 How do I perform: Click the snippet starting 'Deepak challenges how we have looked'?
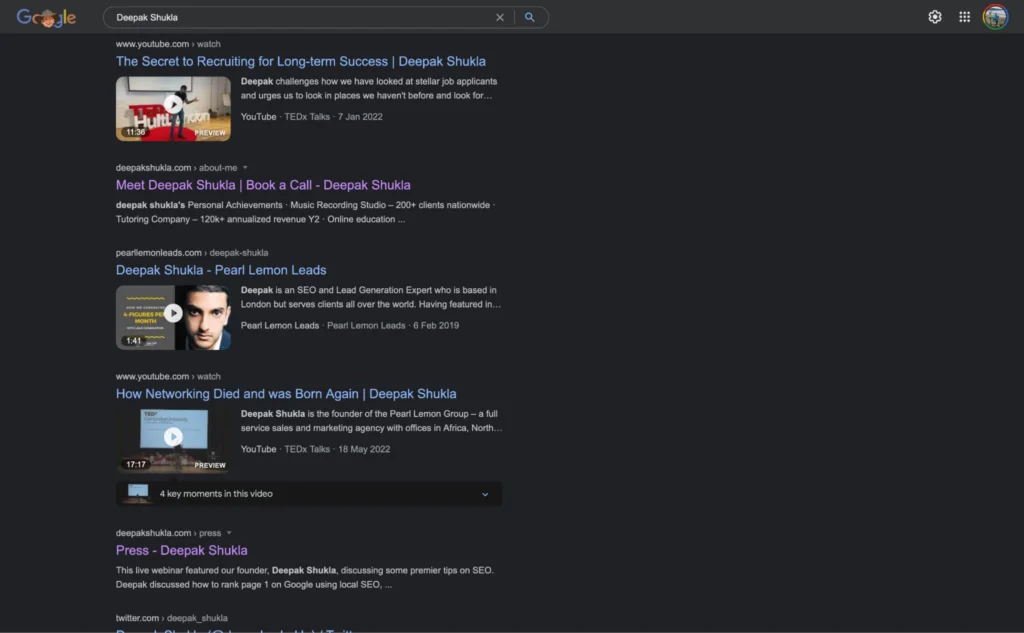pos(369,89)
